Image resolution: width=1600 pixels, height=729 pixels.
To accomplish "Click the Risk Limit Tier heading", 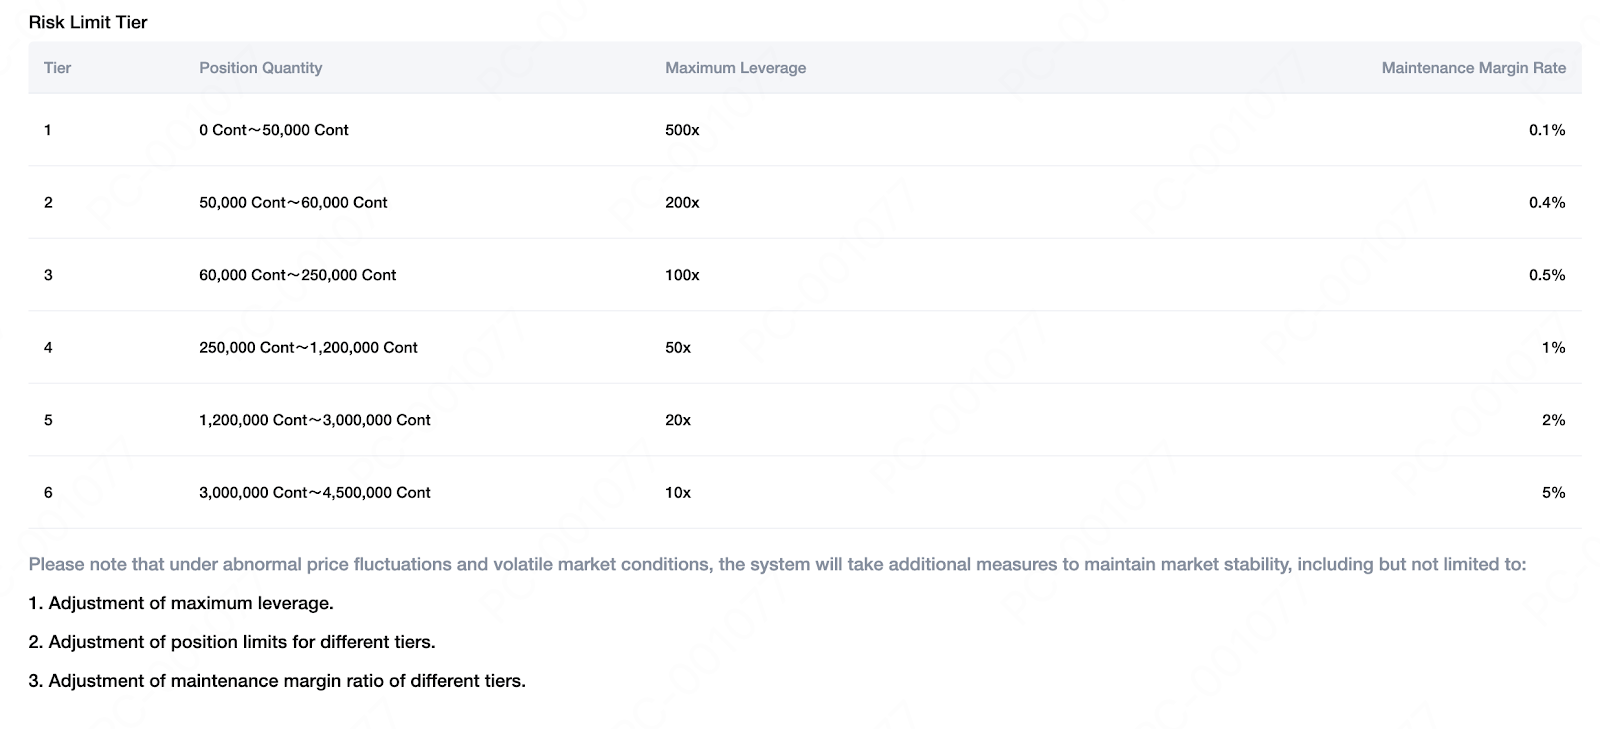I will click(x=88, y=22).
